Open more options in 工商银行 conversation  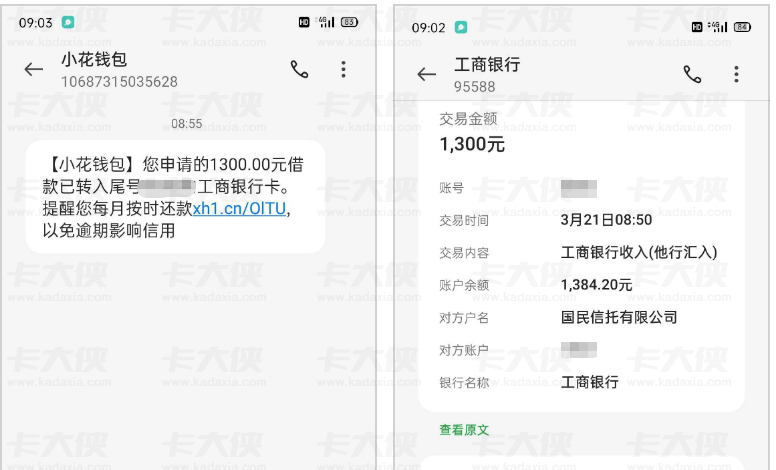(736, 74)
